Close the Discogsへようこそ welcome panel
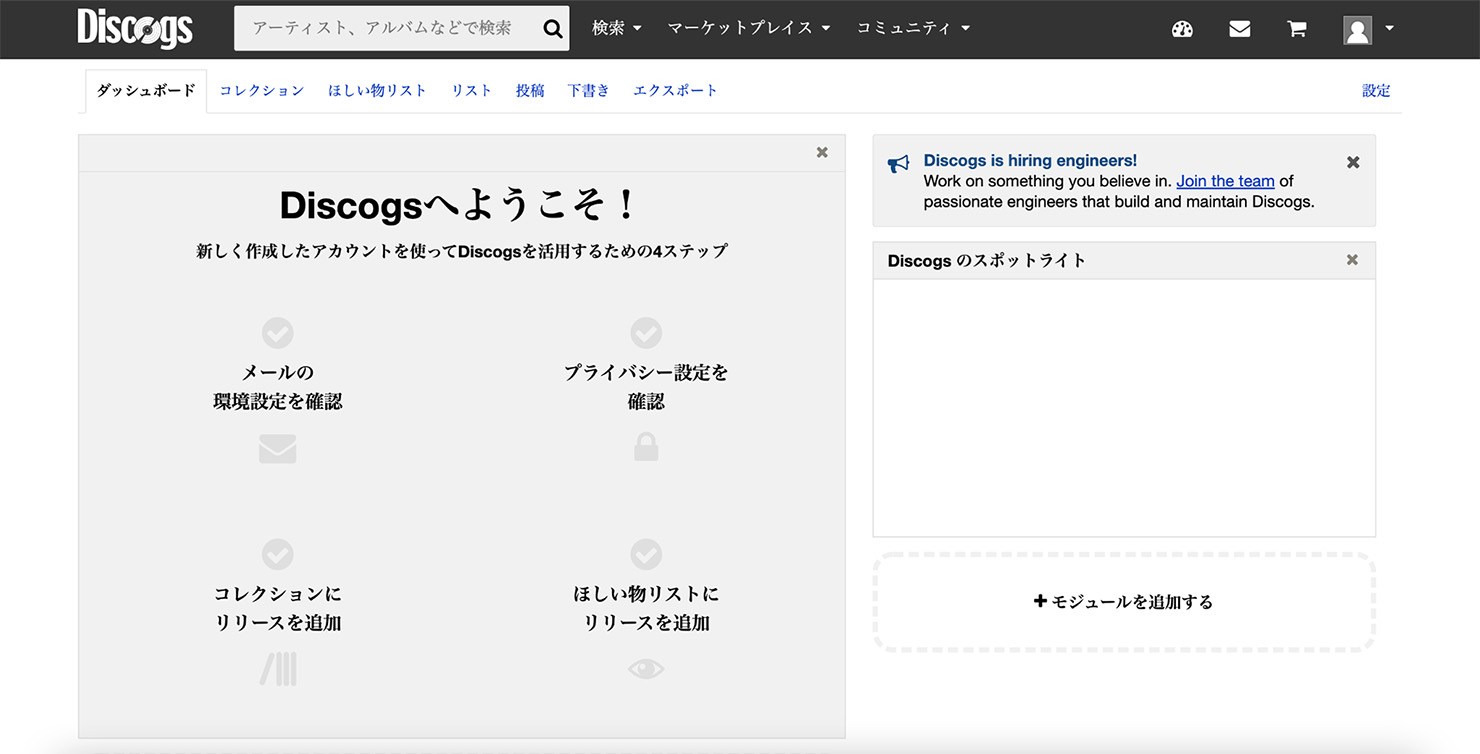The width and height of the screenshot is (1480, 754). [822, 152]
